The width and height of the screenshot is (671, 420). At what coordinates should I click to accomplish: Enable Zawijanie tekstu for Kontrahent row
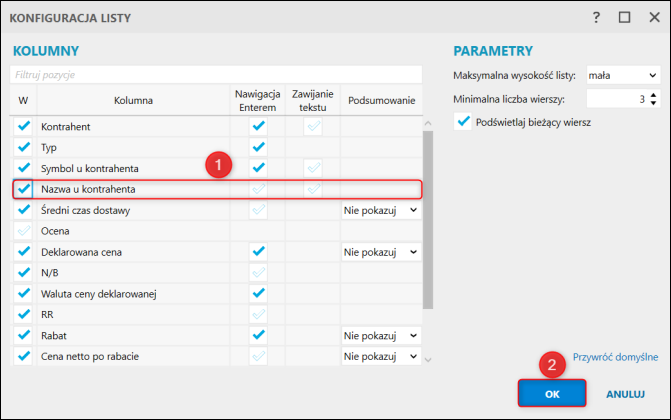click(313, 126)
